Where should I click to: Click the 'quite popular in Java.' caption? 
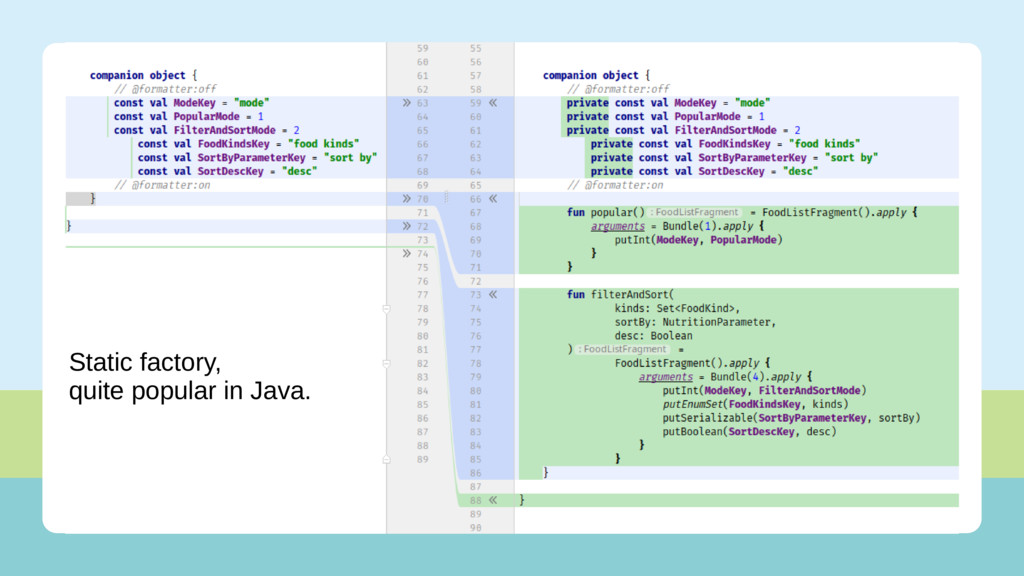[190, 391]
